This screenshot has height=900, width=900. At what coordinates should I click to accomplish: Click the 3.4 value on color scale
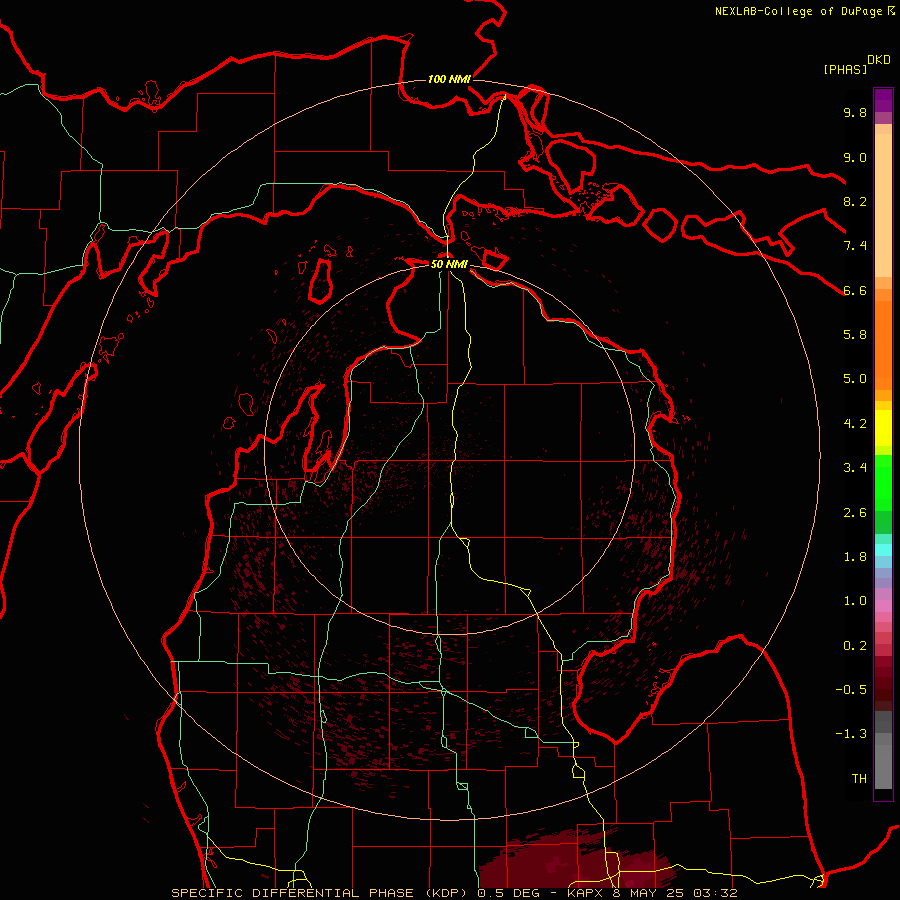click(855, 468)
